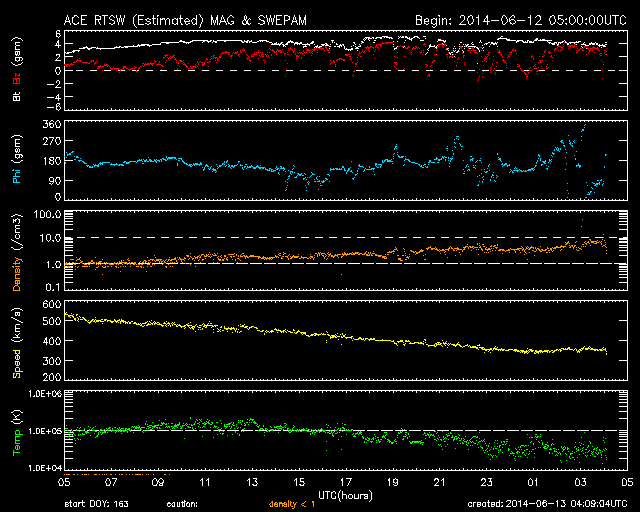
Task: Select the 360 tick on the Phi axis
Action: [x=52, y=124]
